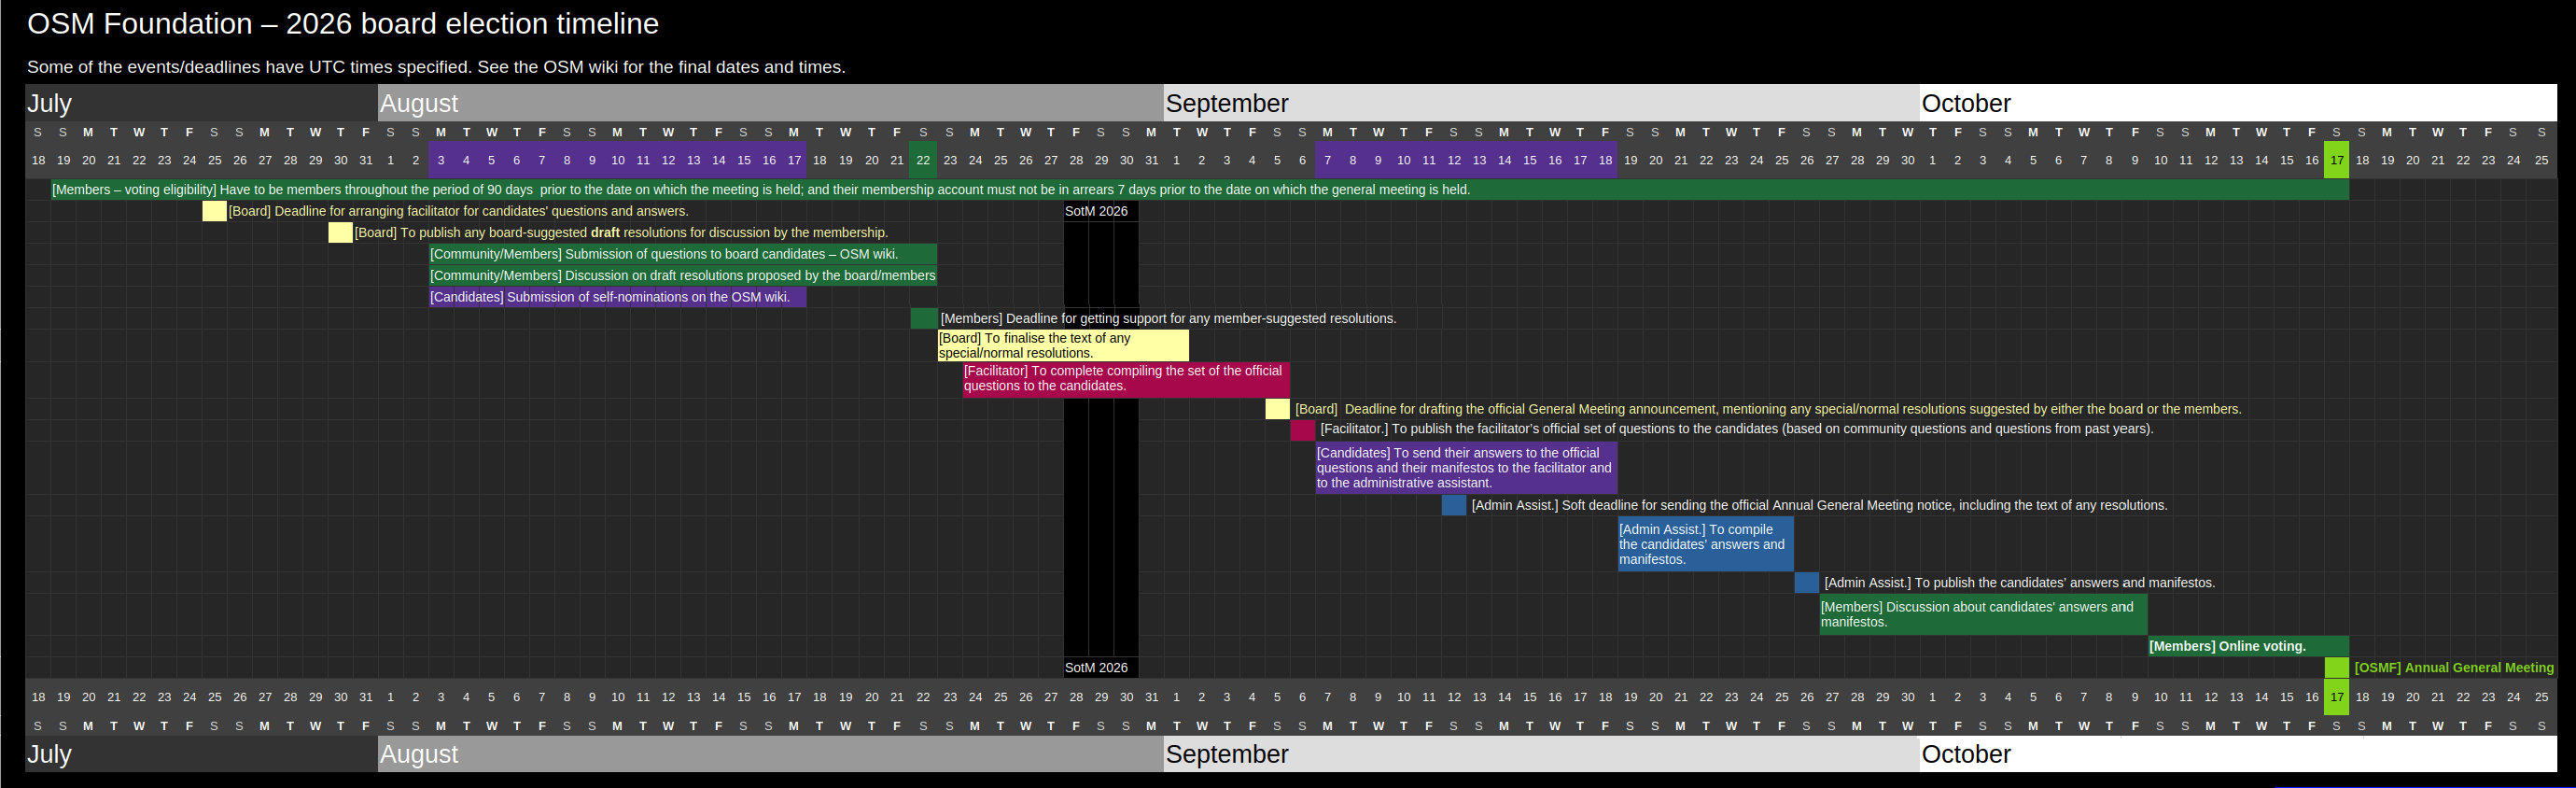The image size is (2576, 788).
Task: Click lime-highlighted October 17 in upper date row
Action: click(2337, 160)
